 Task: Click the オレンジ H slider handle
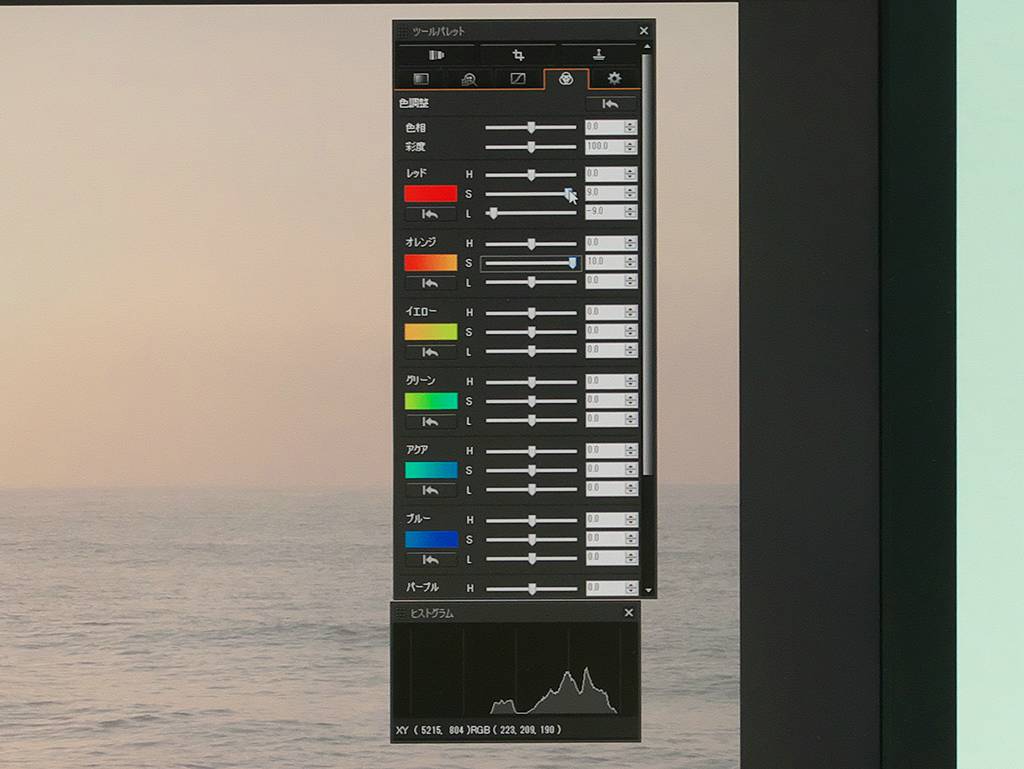[532, 243]
